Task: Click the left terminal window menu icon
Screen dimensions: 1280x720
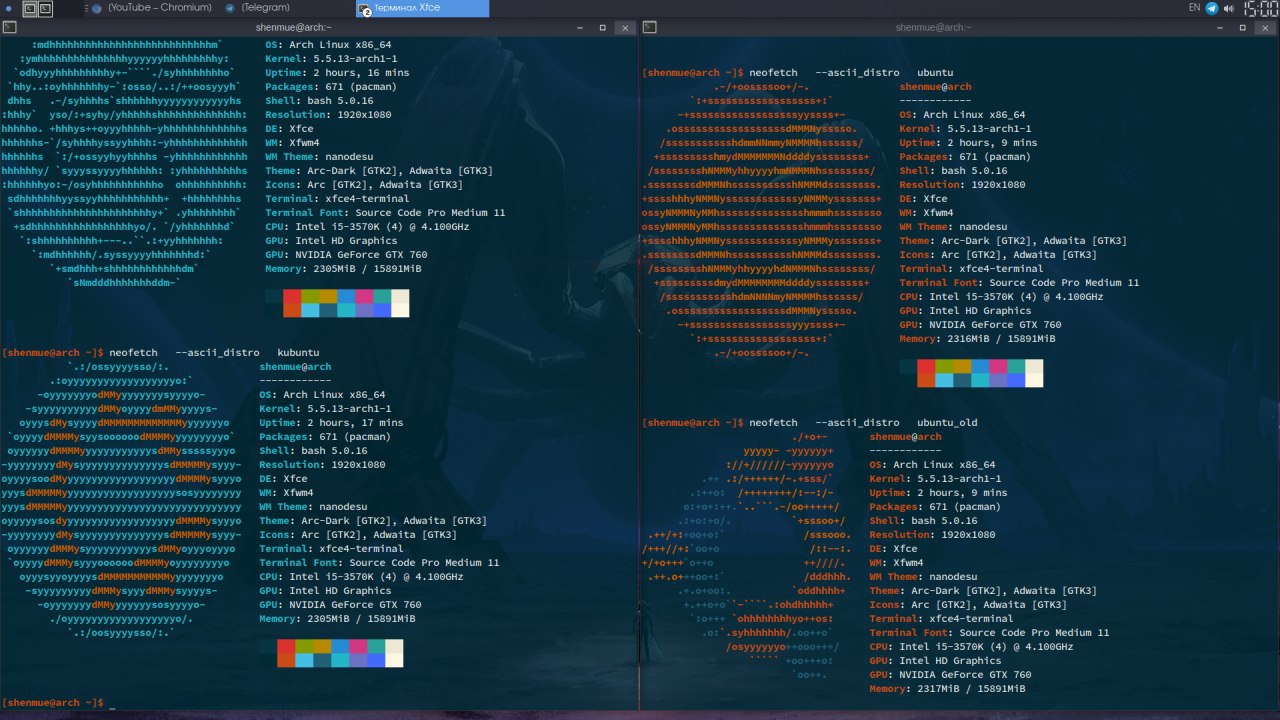Action: tap(9, 27)
